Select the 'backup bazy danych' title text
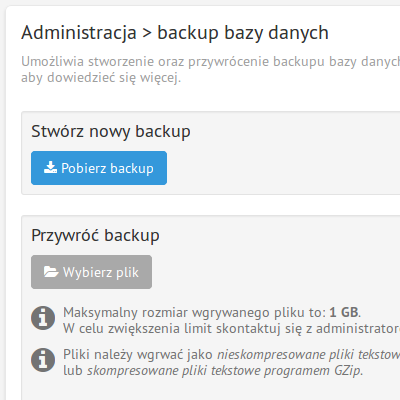This screenshot has width=400, height=400. tap(243, 33)
